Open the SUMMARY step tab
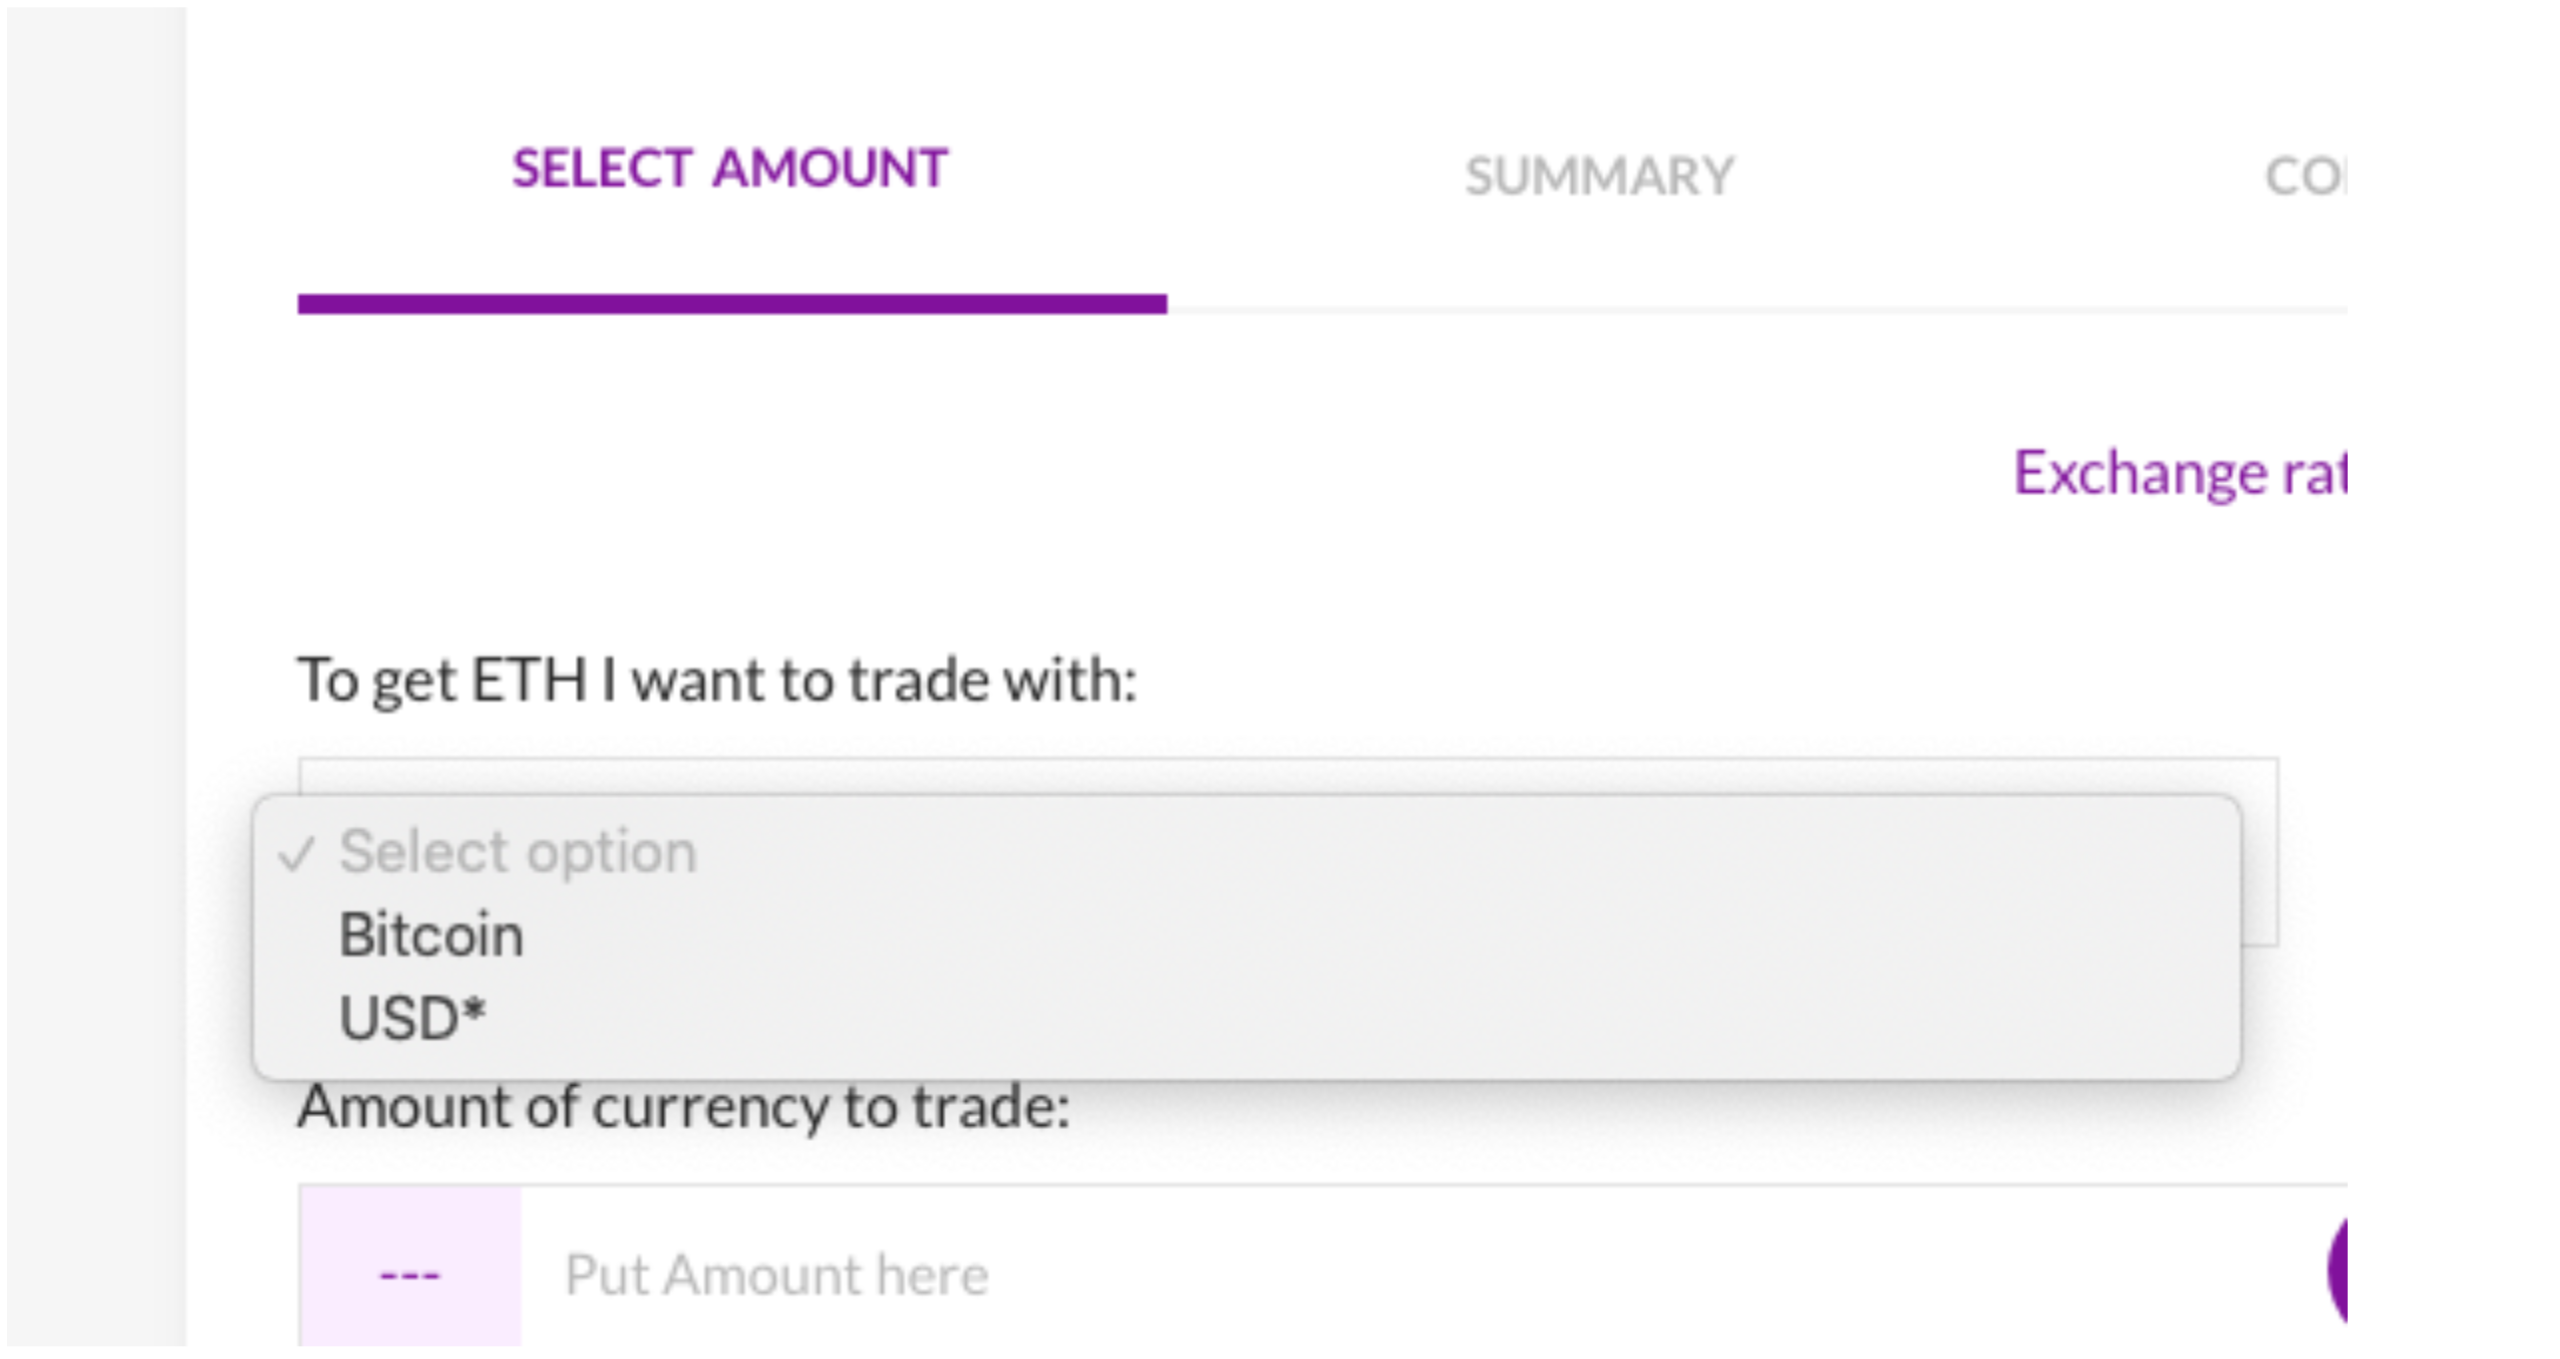 [x=1598, y=177]
